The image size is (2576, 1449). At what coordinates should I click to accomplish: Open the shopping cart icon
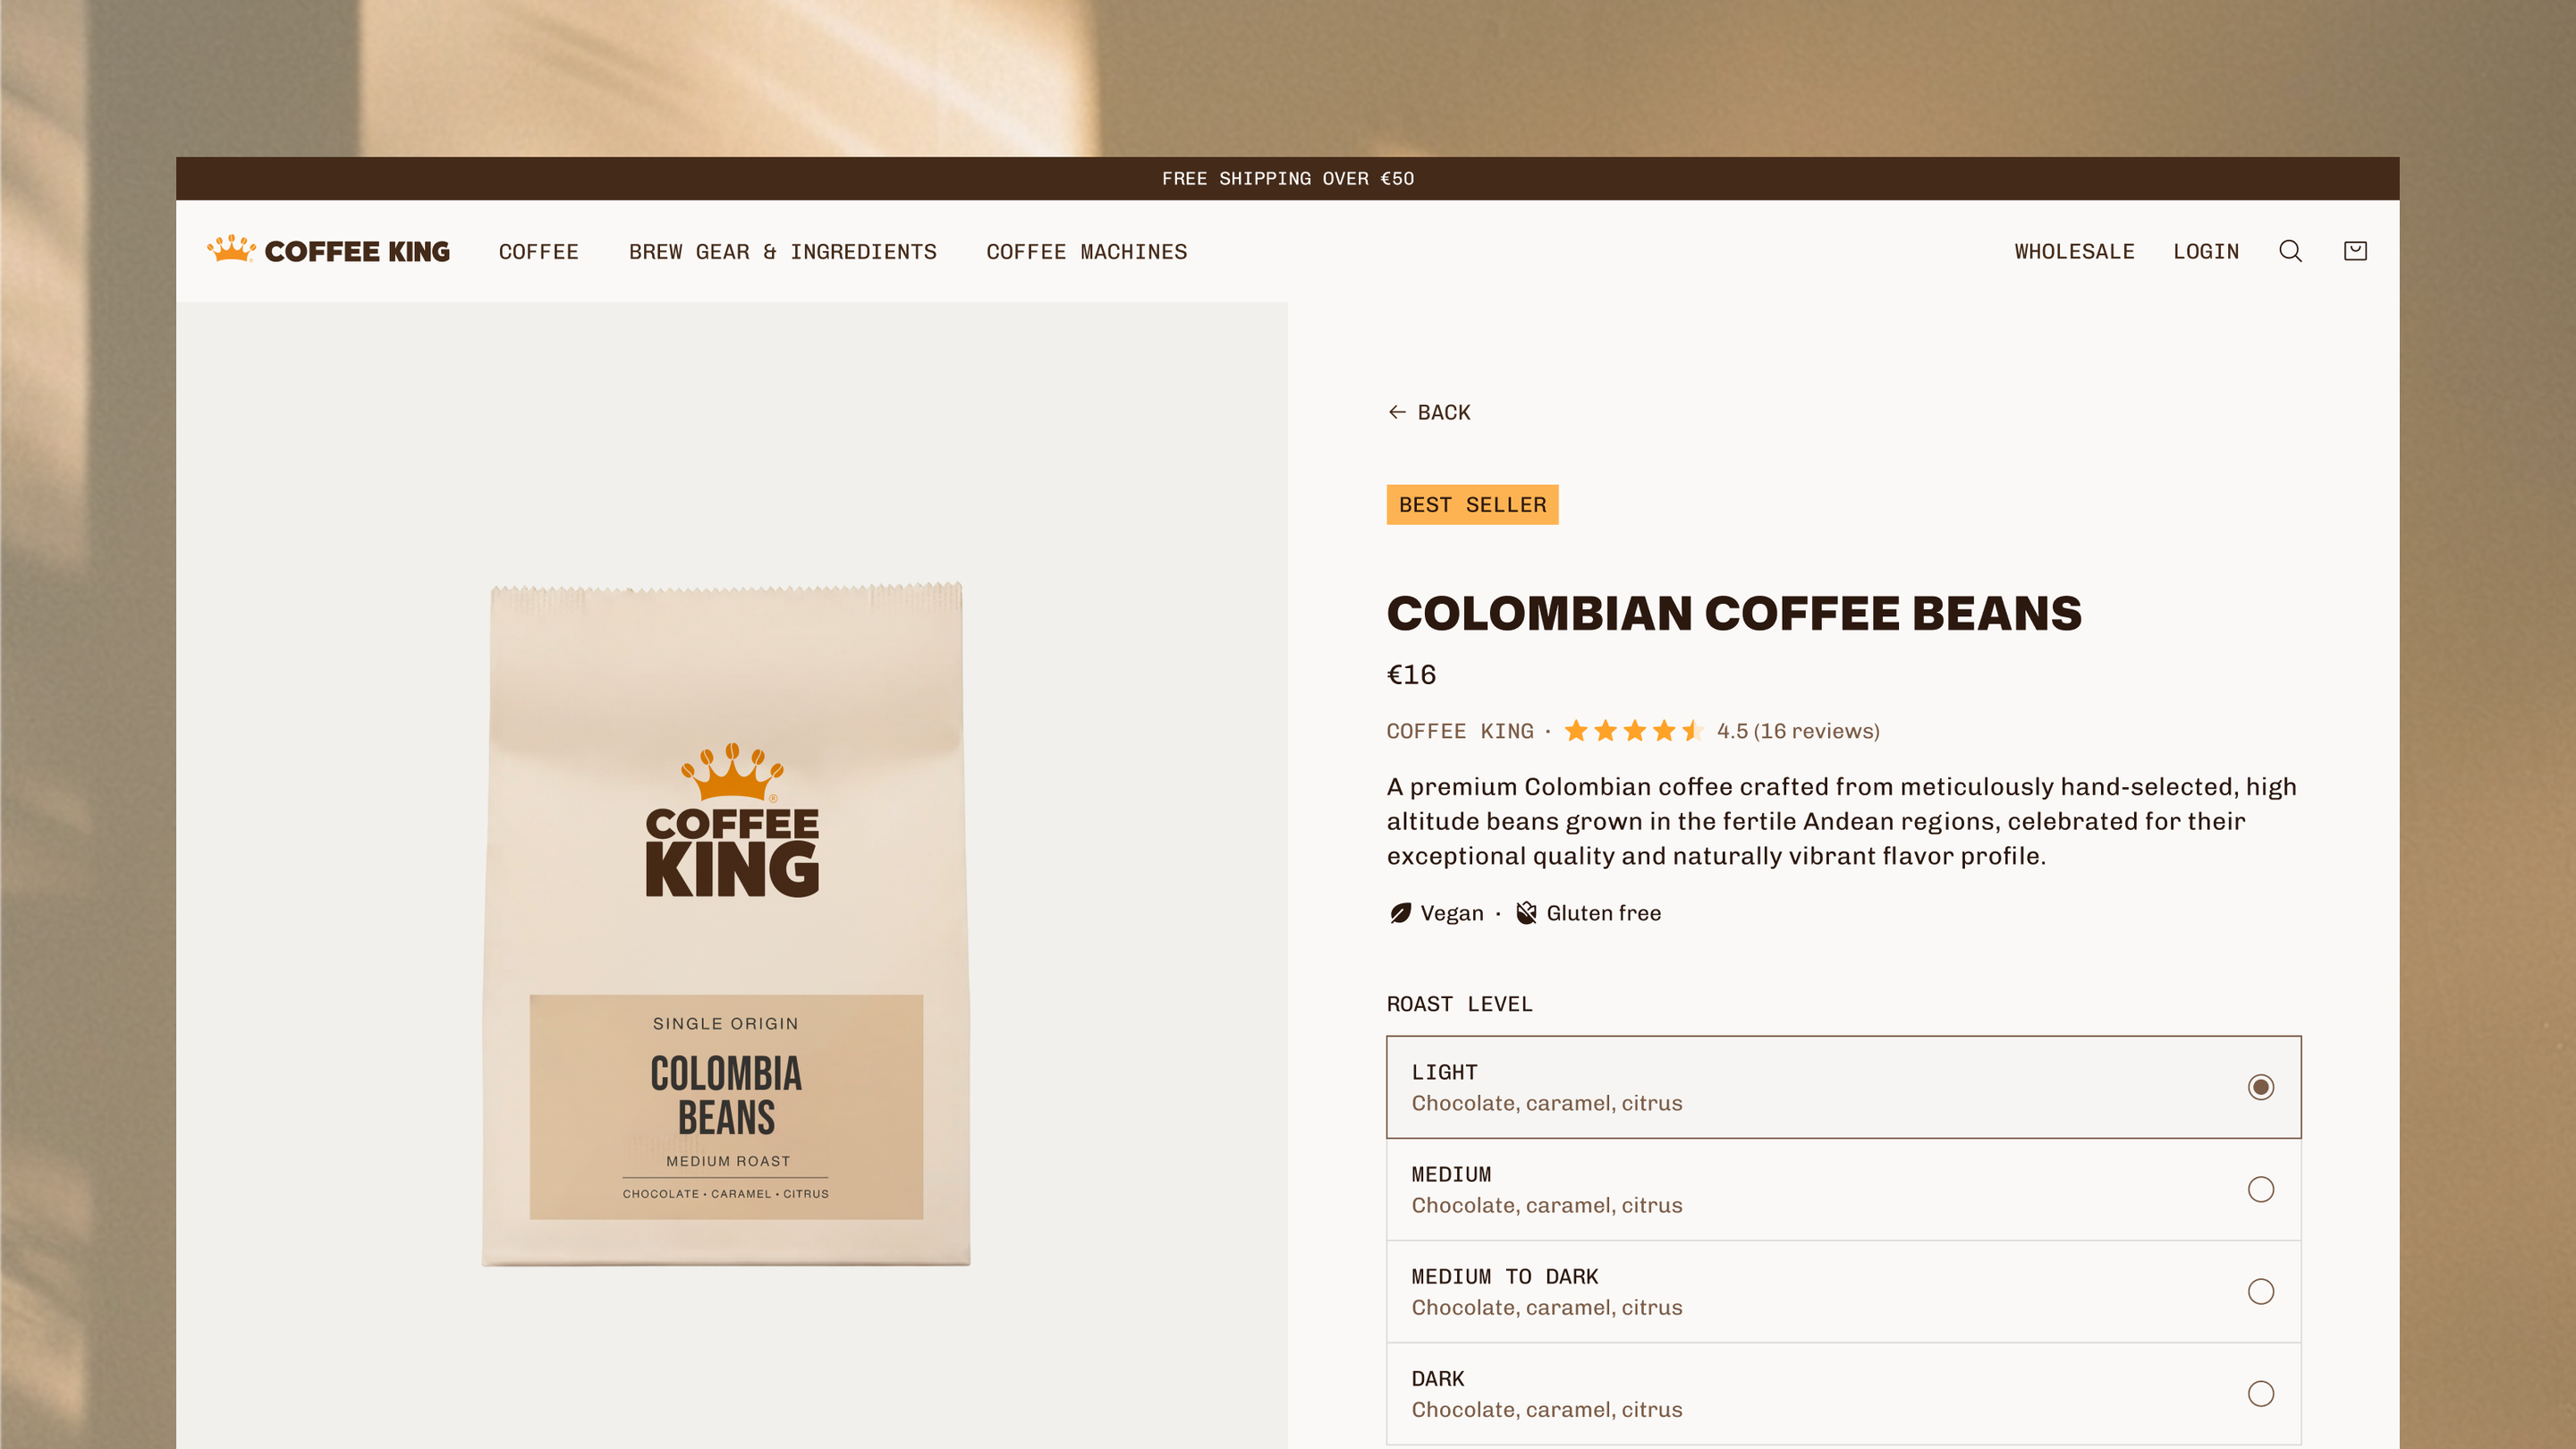pyautogui.click(x=2355, y=251)
